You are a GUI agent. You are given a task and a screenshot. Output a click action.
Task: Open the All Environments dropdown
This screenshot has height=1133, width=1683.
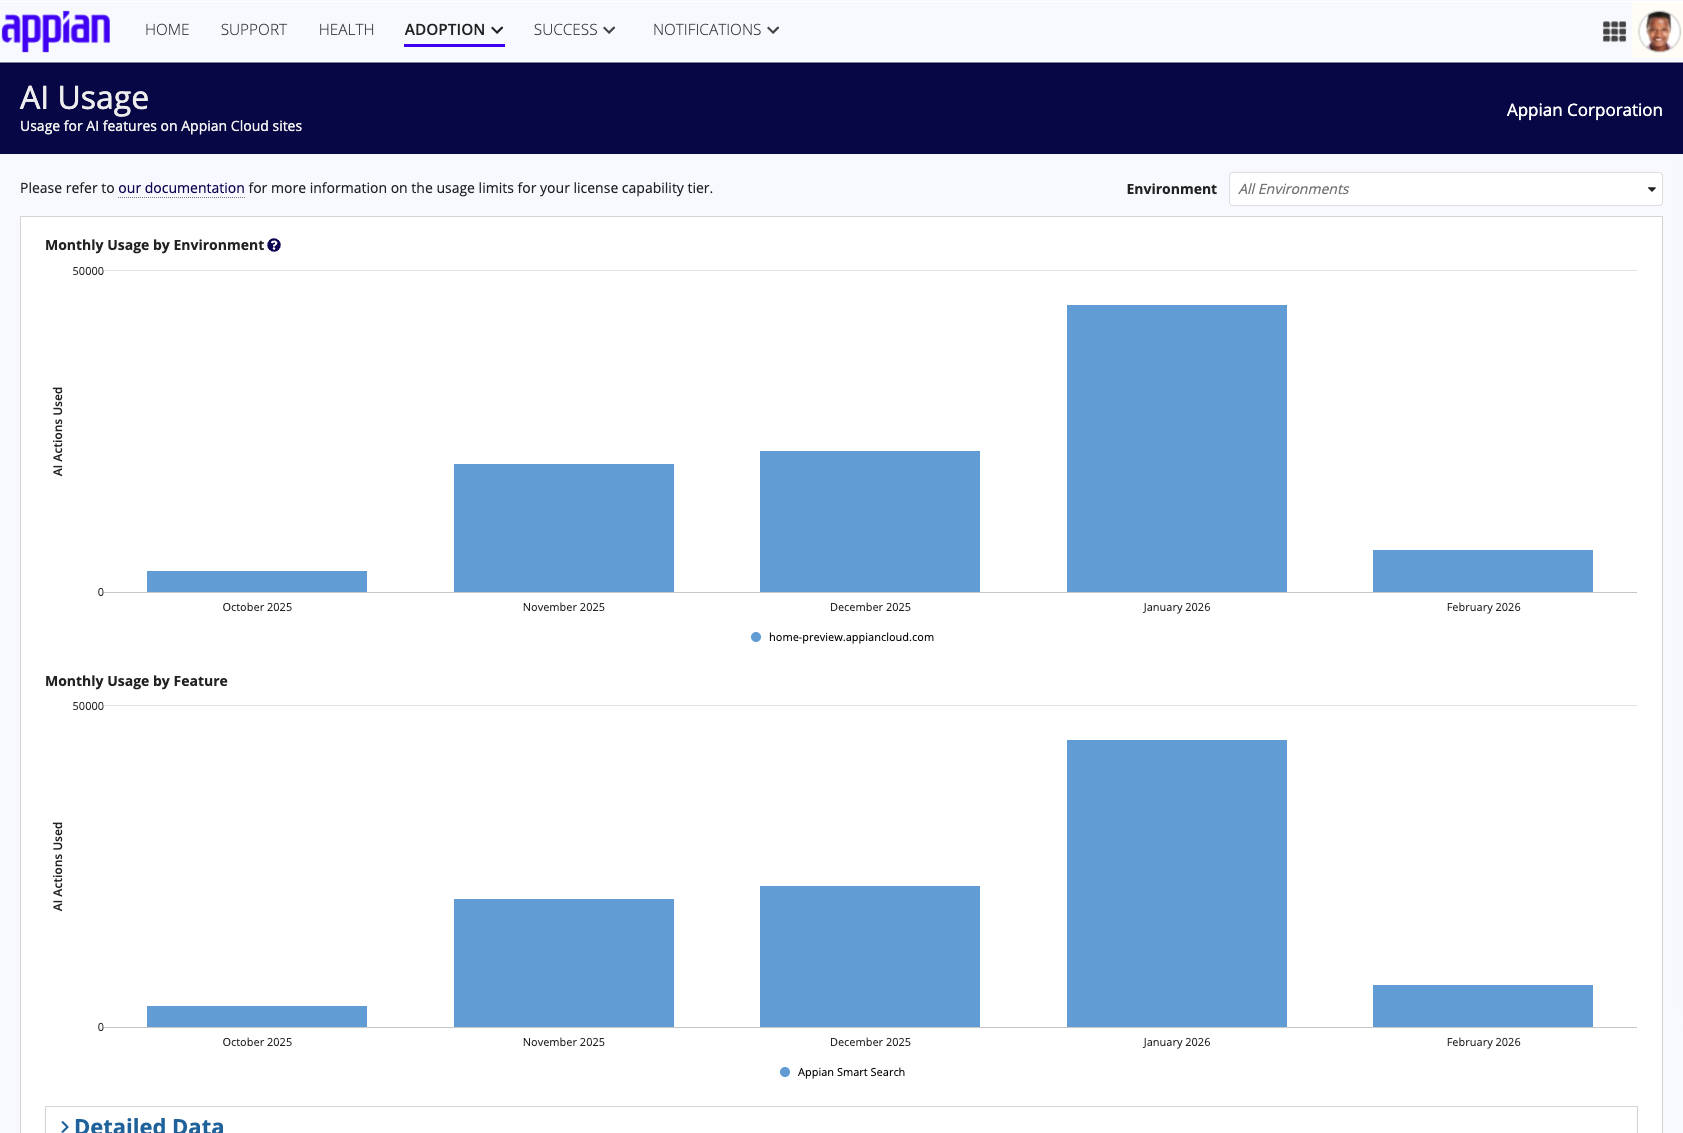click(x=1445, y=189)
